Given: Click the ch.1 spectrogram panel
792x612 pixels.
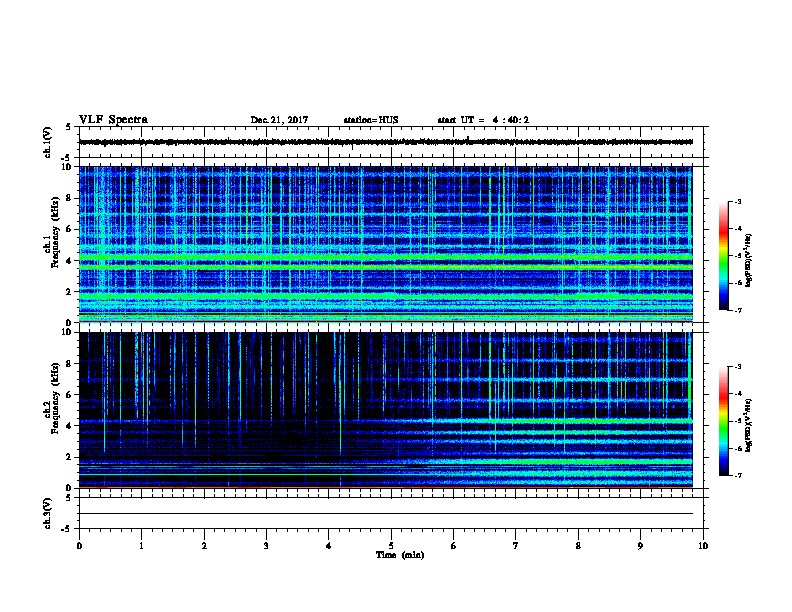Looking at the screenshot, I should click(386, 244).
